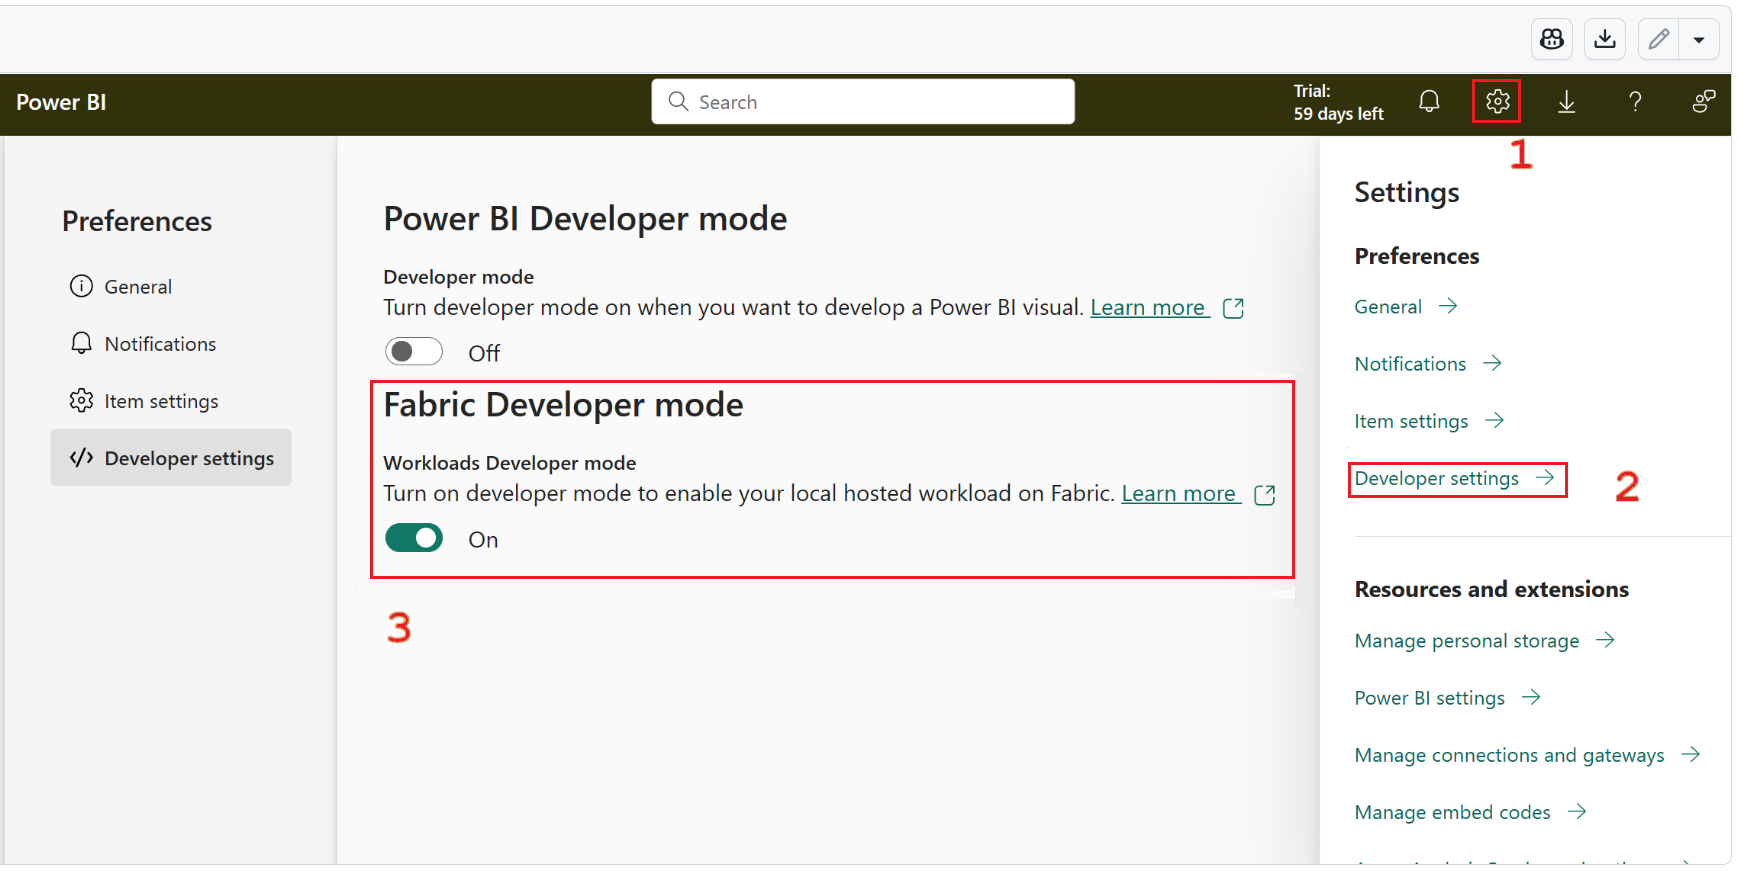The width and height of the screenshot is (1740, 881).
Task: Turn off the Workloads Developer mode toggle
Action: 414,539
